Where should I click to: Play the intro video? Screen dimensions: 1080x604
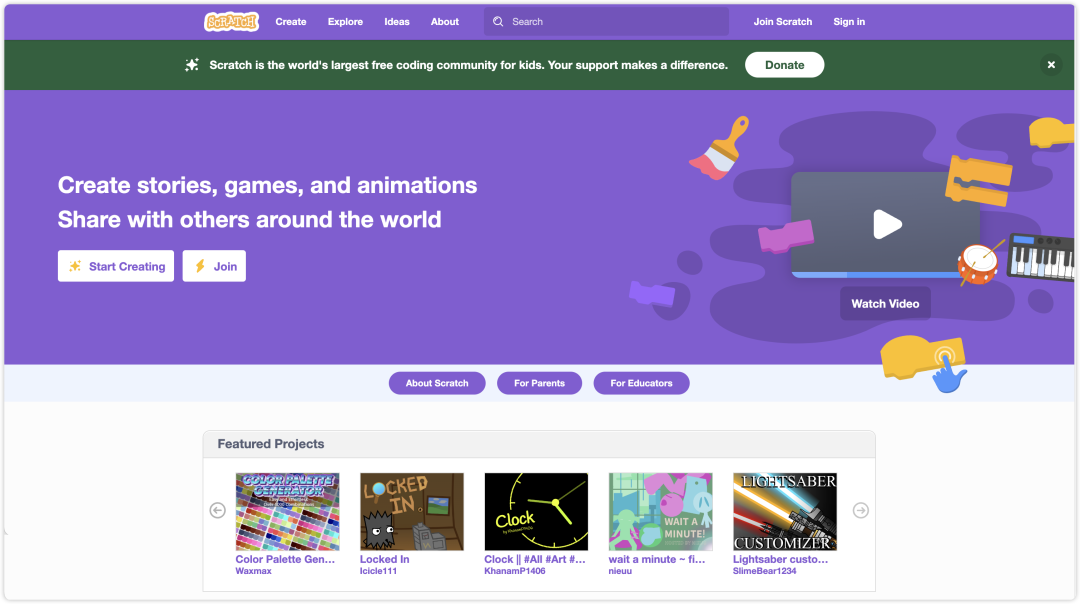coord(886,225)
